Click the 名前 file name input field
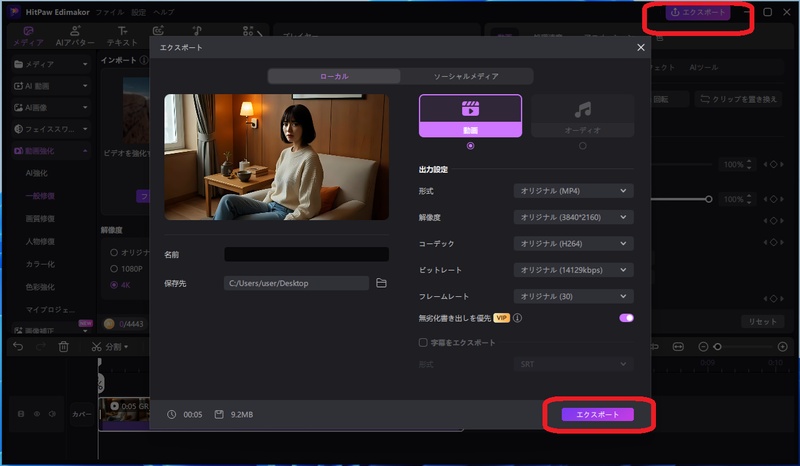 pyautogui.click(x=307, y=254)
